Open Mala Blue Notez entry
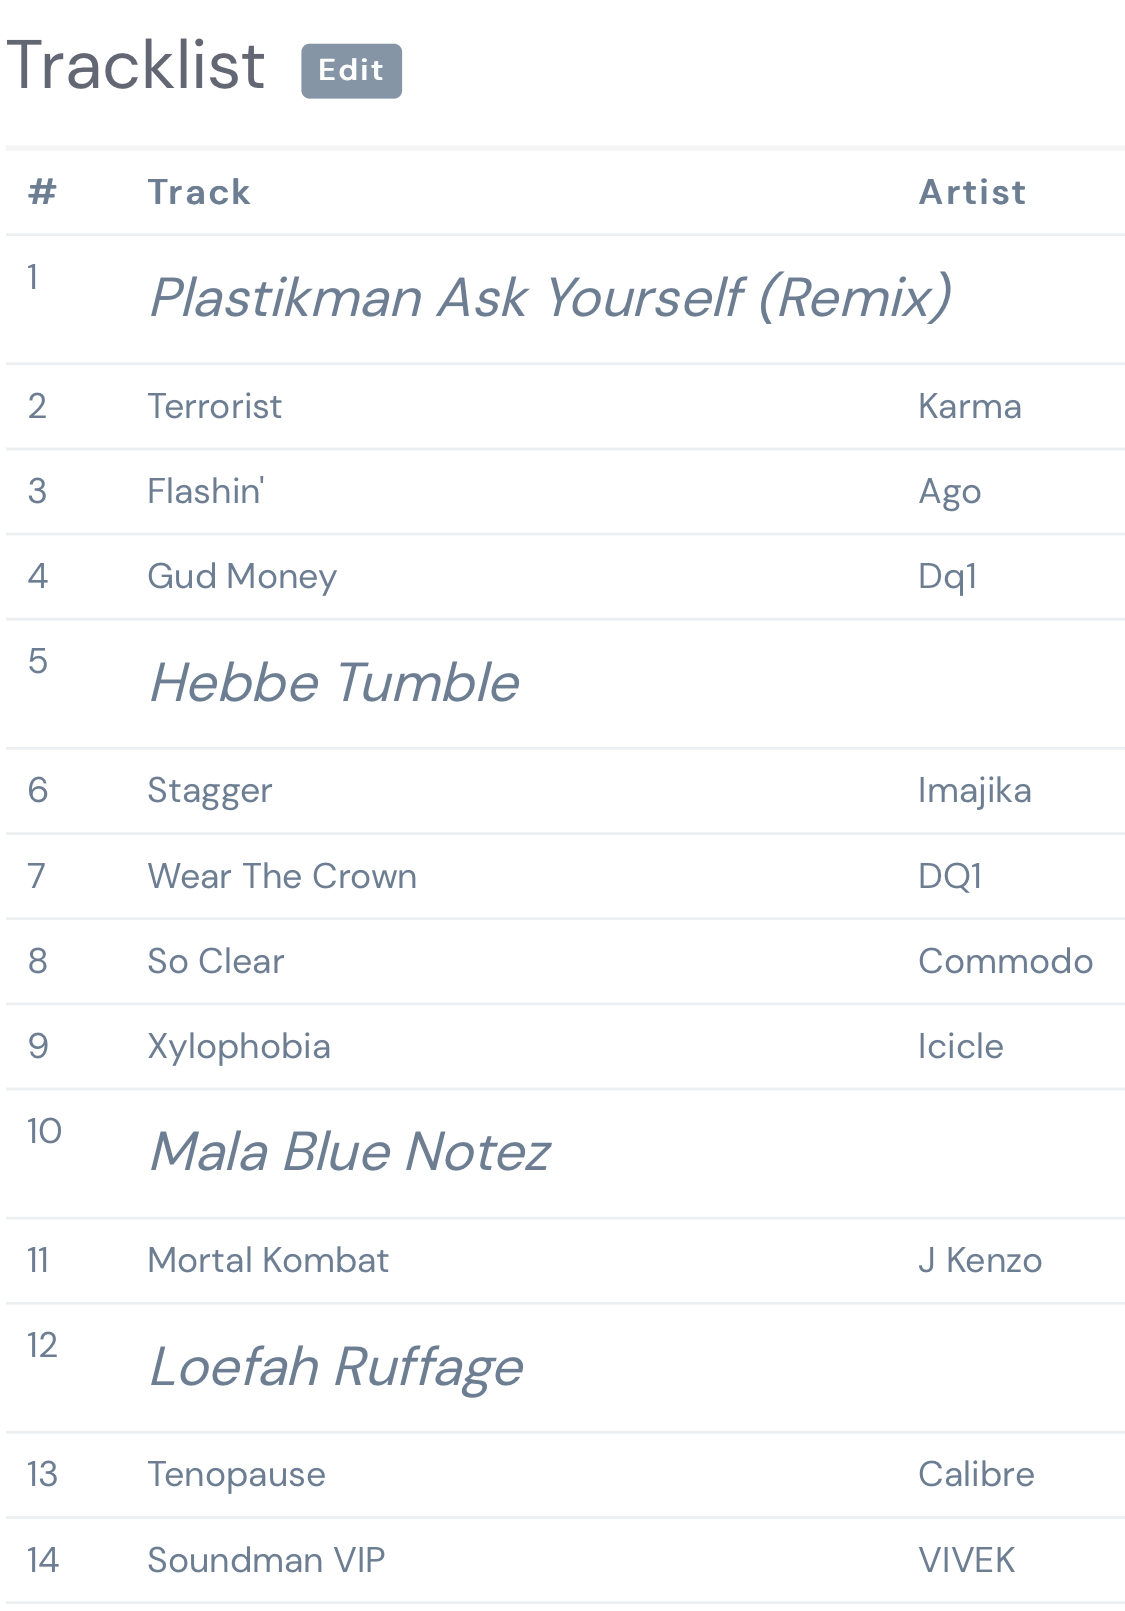This screenshot has width=1125, height=1611. click(350, 1152)
